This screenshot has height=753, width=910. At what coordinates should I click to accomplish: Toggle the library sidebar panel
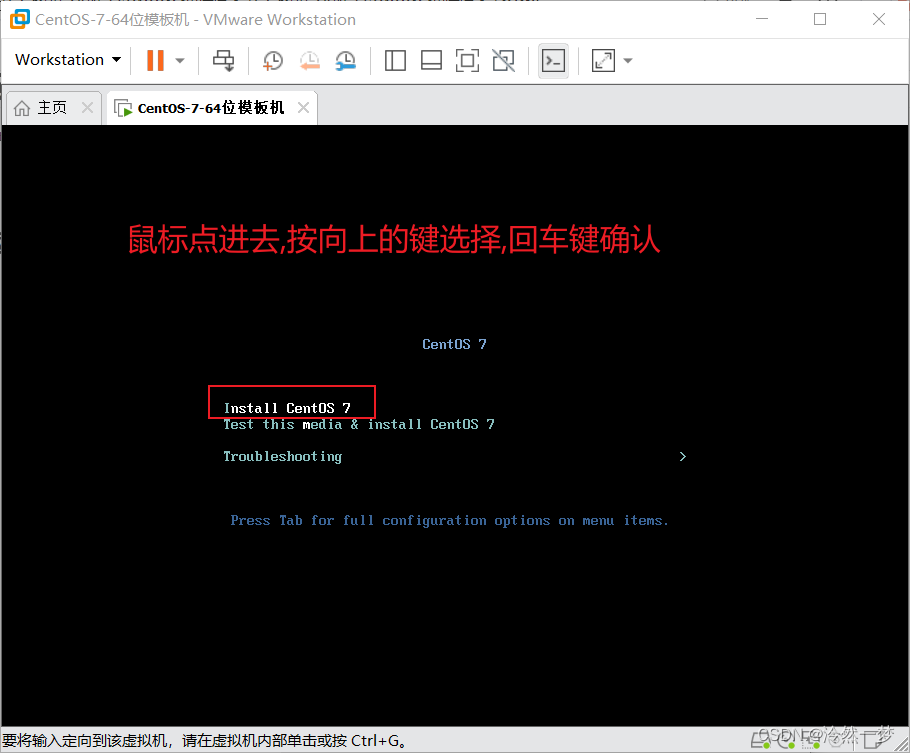tap(395, 60)
